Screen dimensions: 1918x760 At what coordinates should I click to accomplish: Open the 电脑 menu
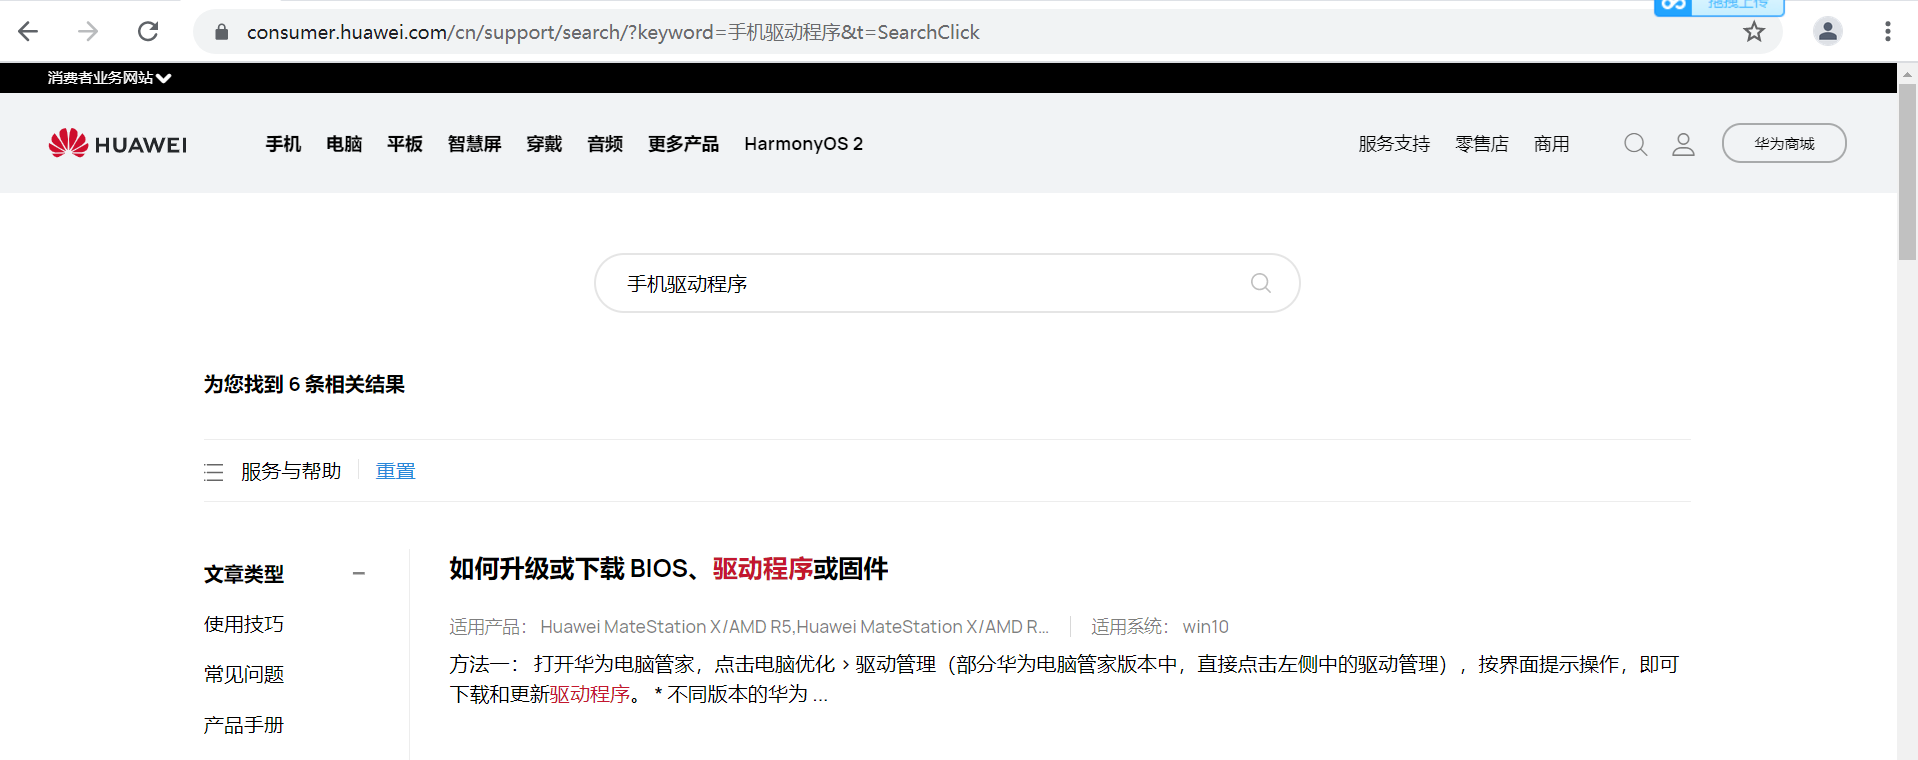pyautogui.click(x=344, y=144)
